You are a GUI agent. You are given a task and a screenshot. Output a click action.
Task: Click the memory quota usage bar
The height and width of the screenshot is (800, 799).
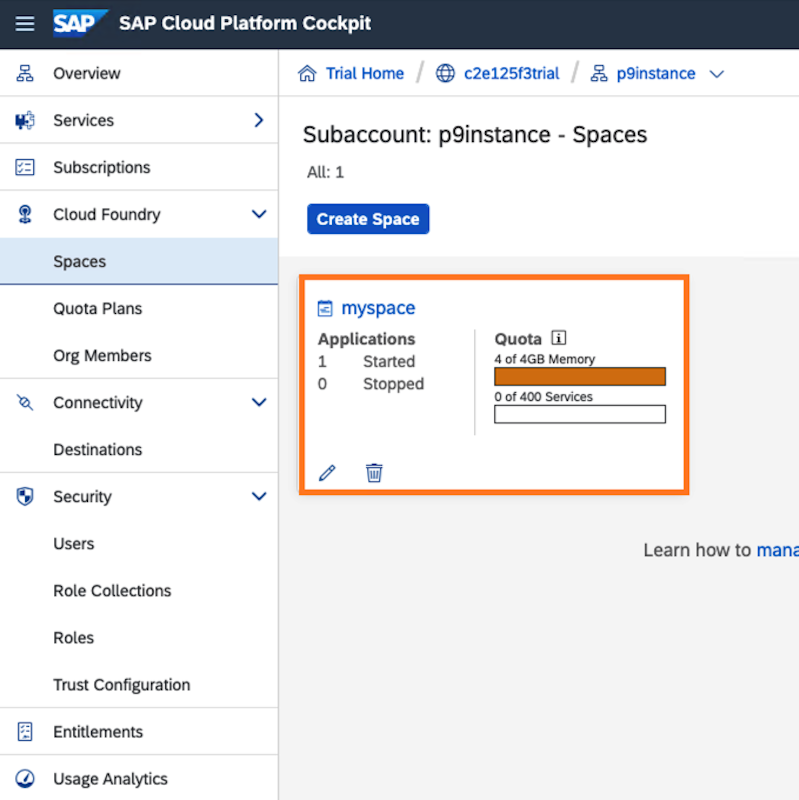580,376
